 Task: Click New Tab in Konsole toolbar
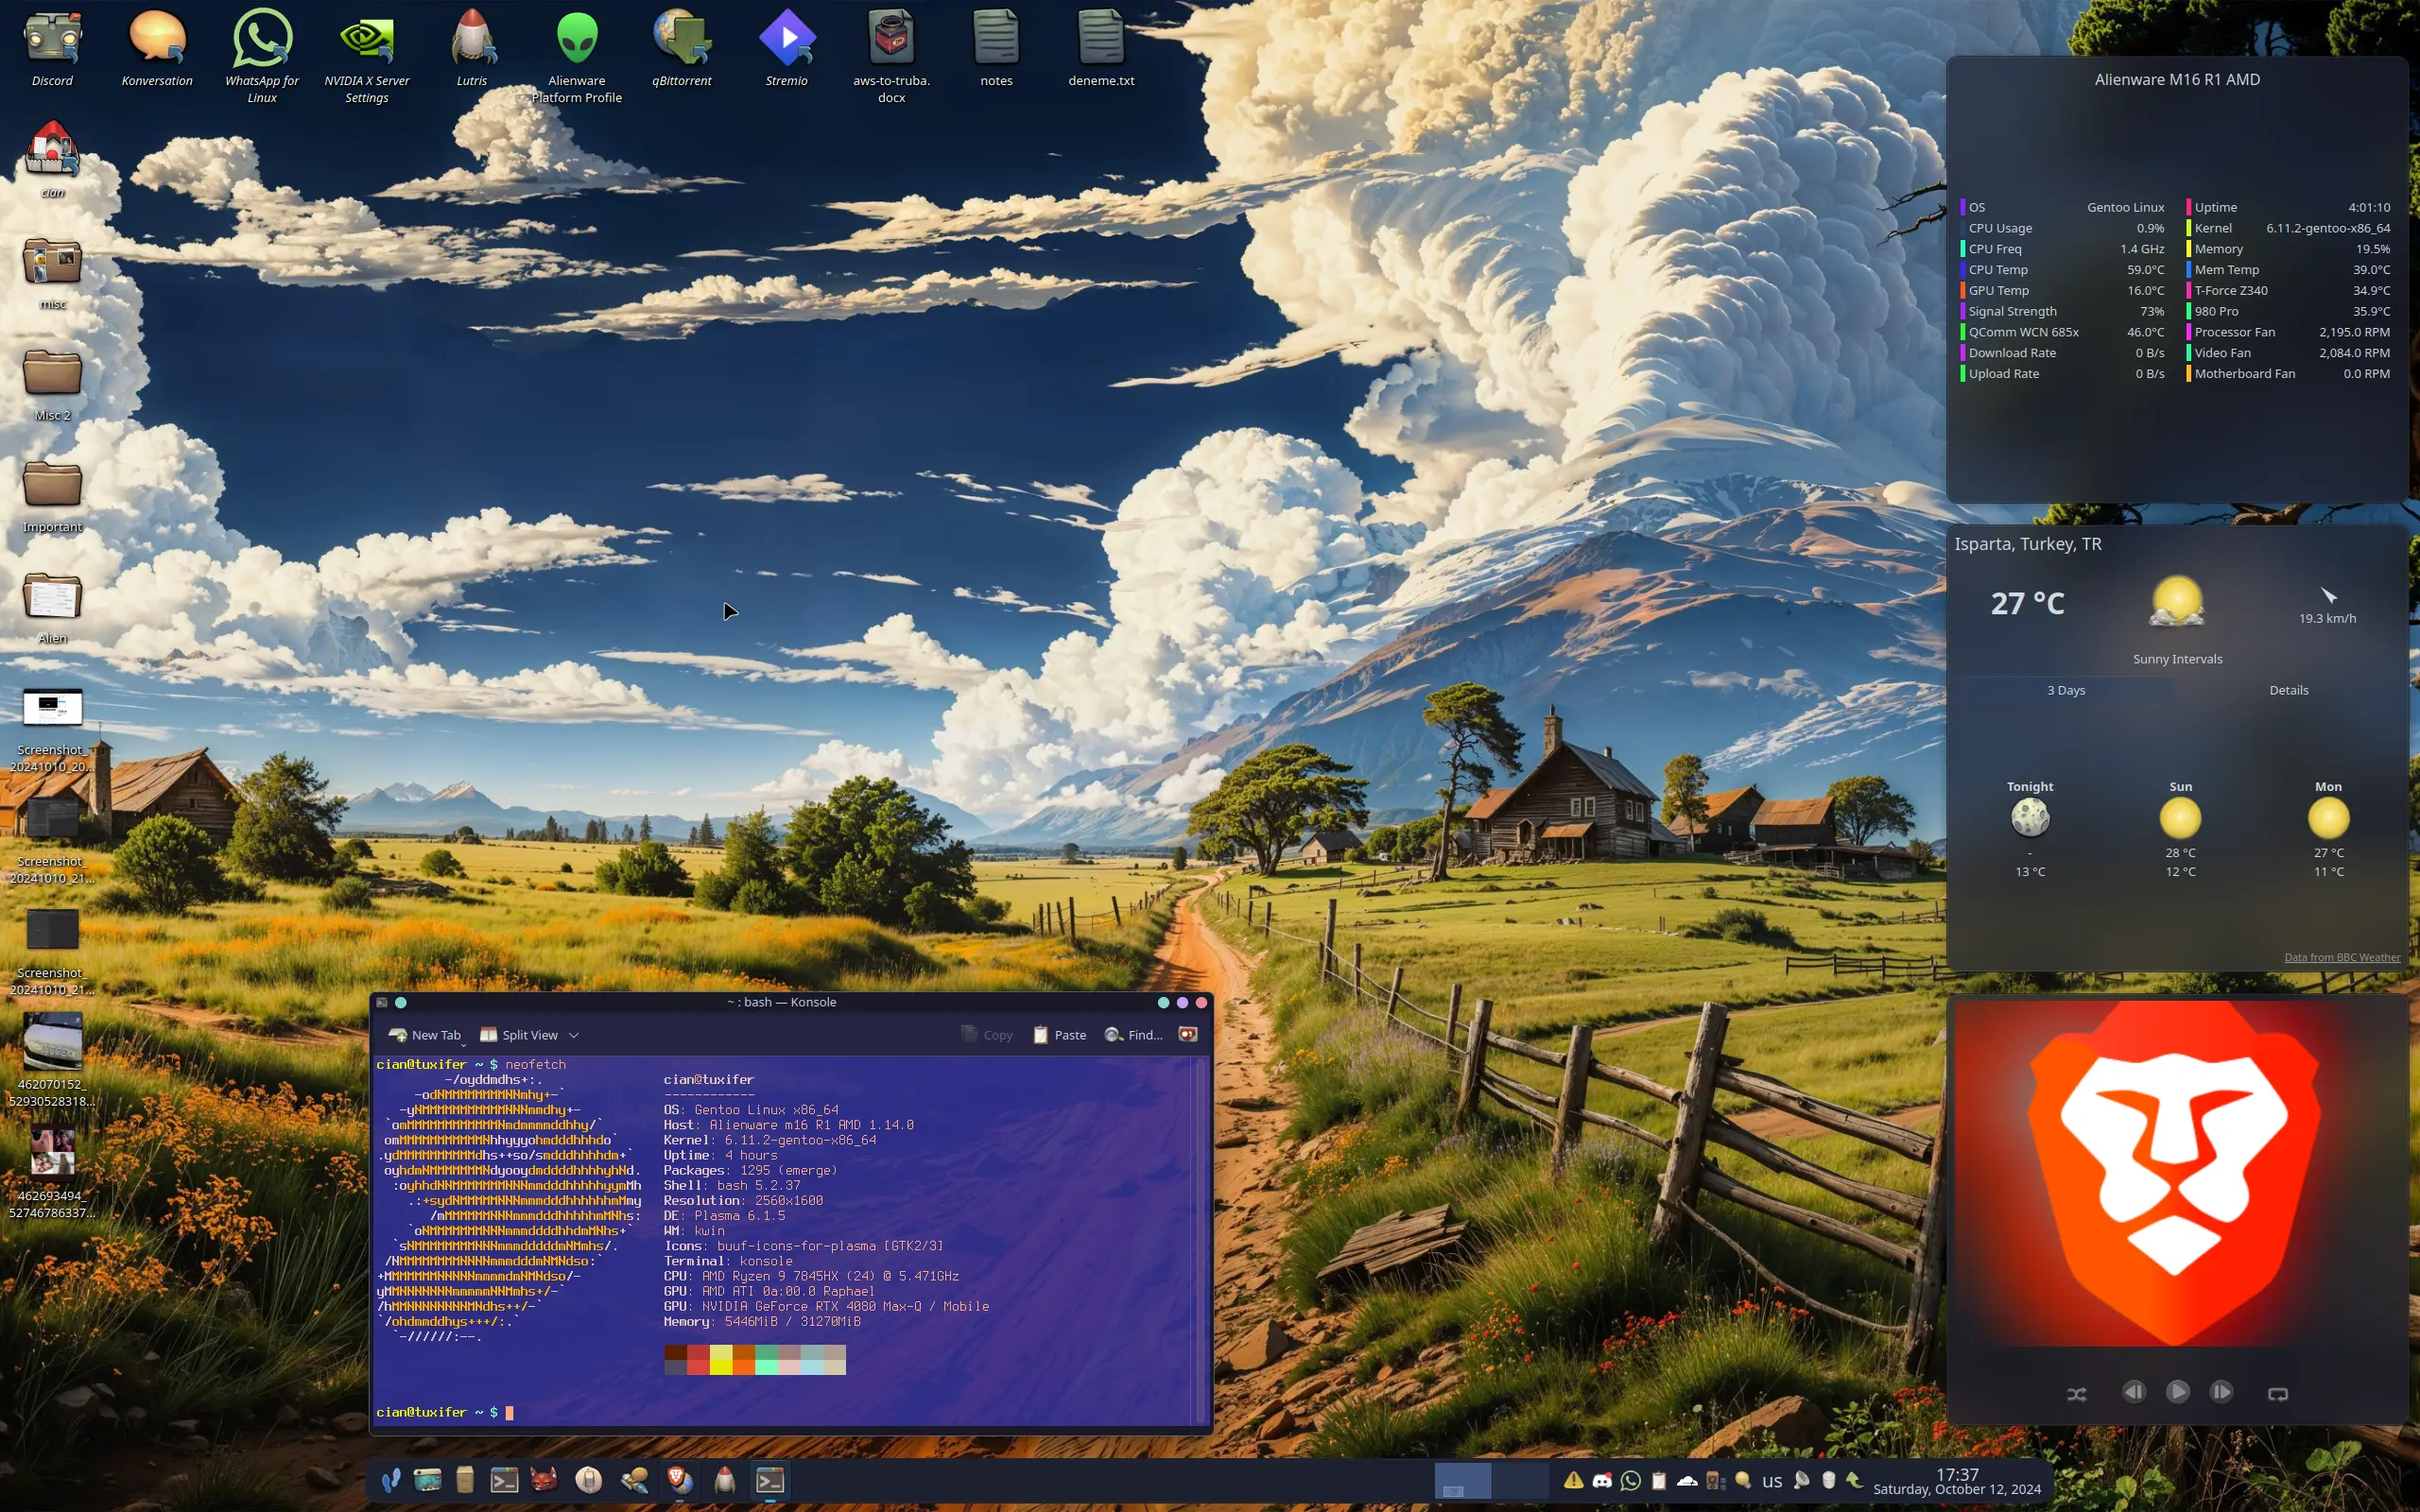[x=425, y=1035]
